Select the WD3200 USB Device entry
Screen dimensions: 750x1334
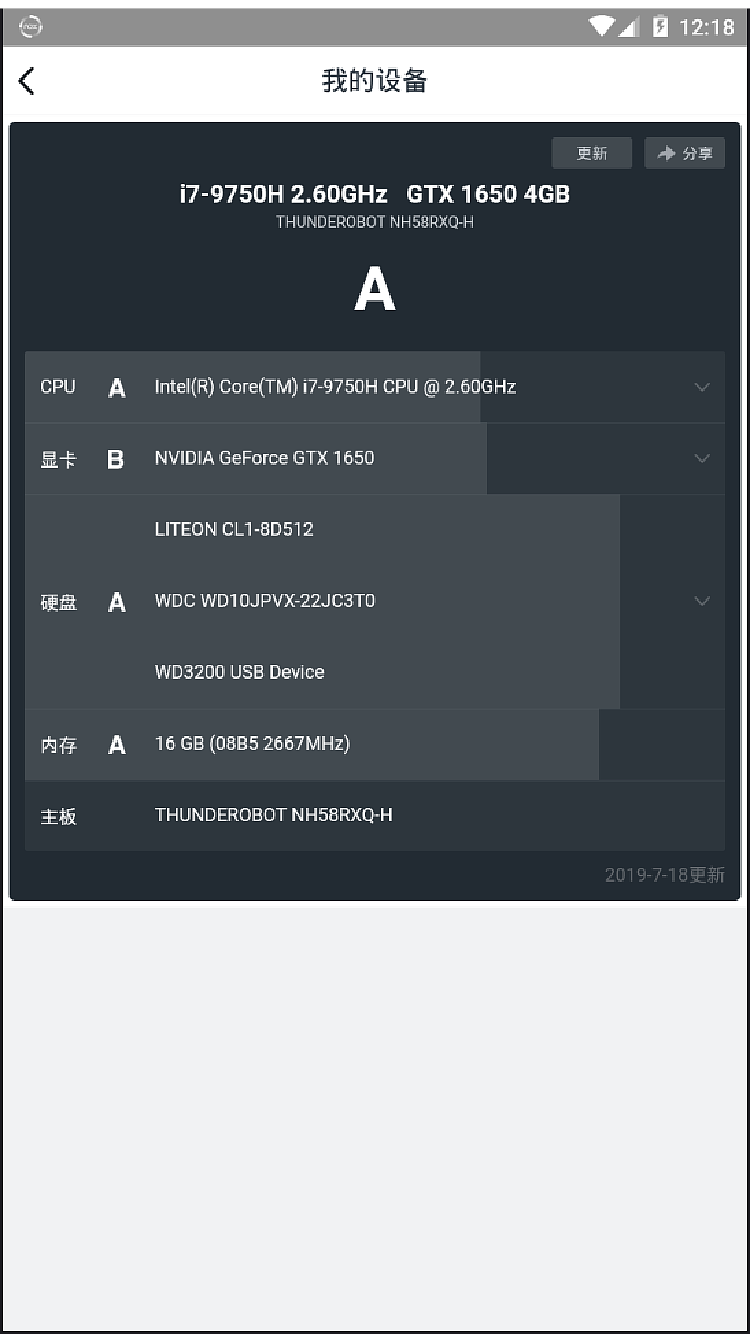[x=239, y=672]
